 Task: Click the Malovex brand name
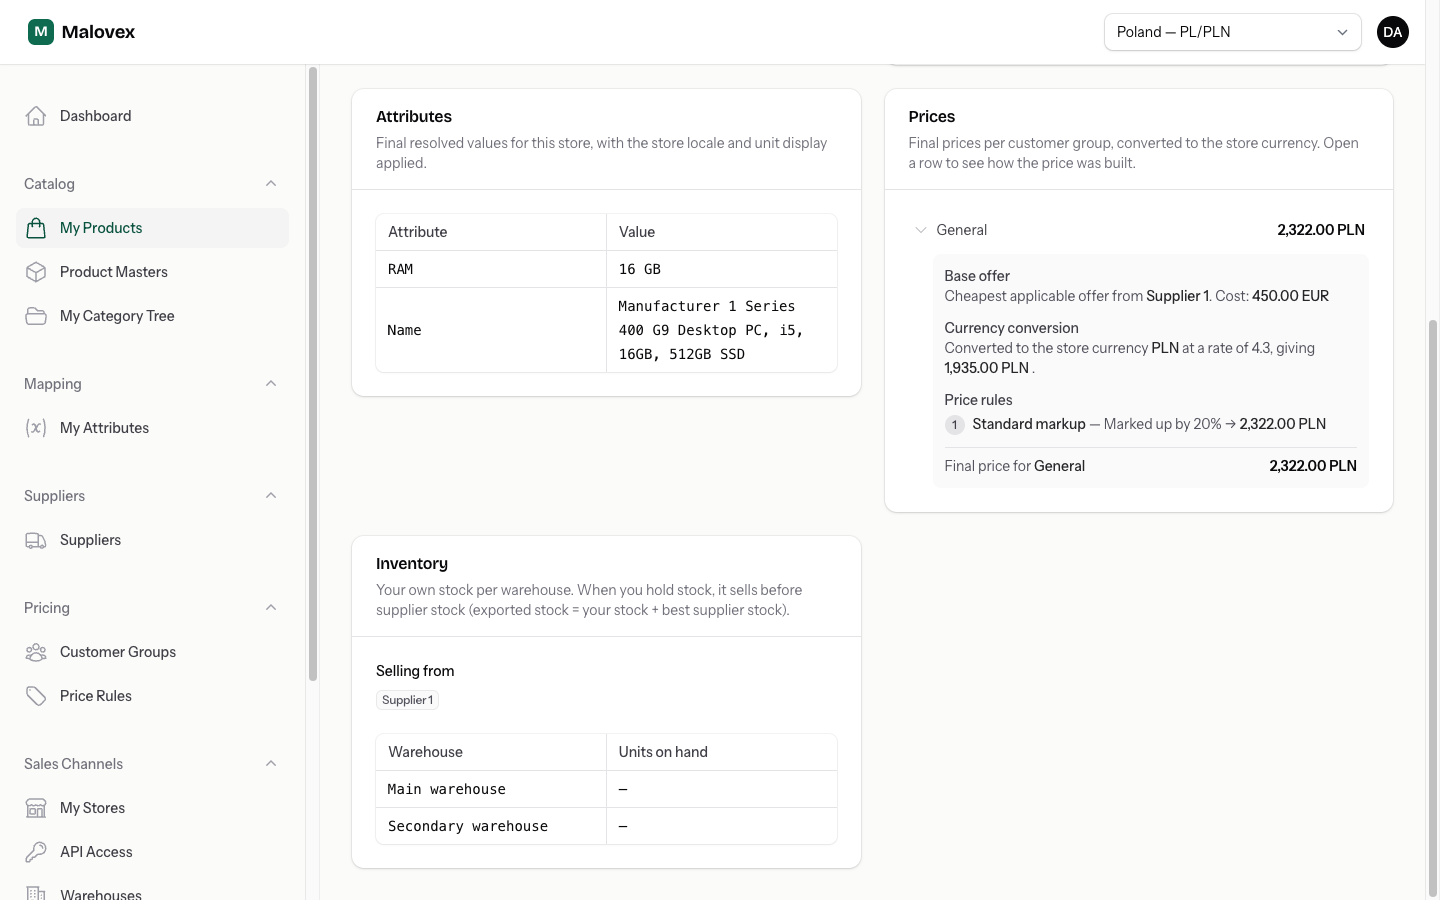pyautogui.click(x=98, y=32)
